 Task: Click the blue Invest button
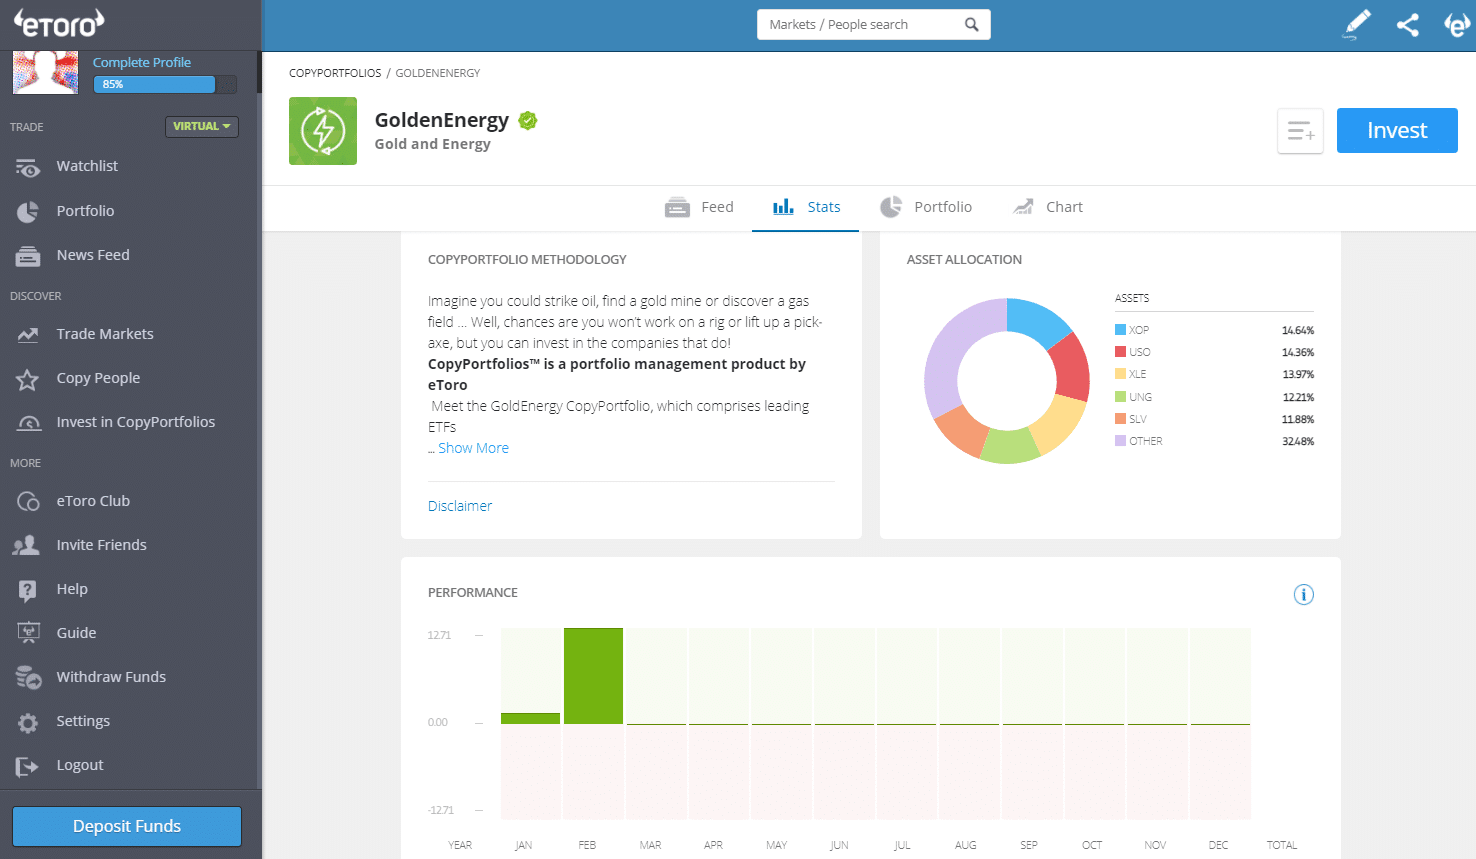click(x=1397, y=131)
